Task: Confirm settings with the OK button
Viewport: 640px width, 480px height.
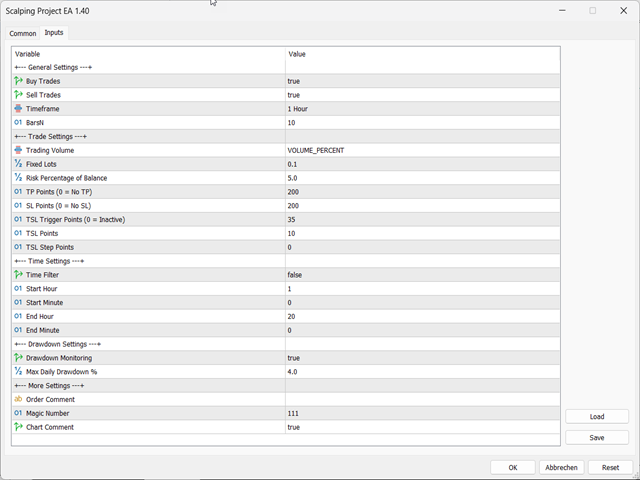Action: (513, 467)
